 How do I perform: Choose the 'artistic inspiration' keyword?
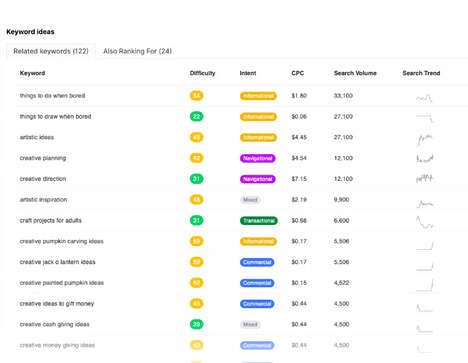point(43,200)
